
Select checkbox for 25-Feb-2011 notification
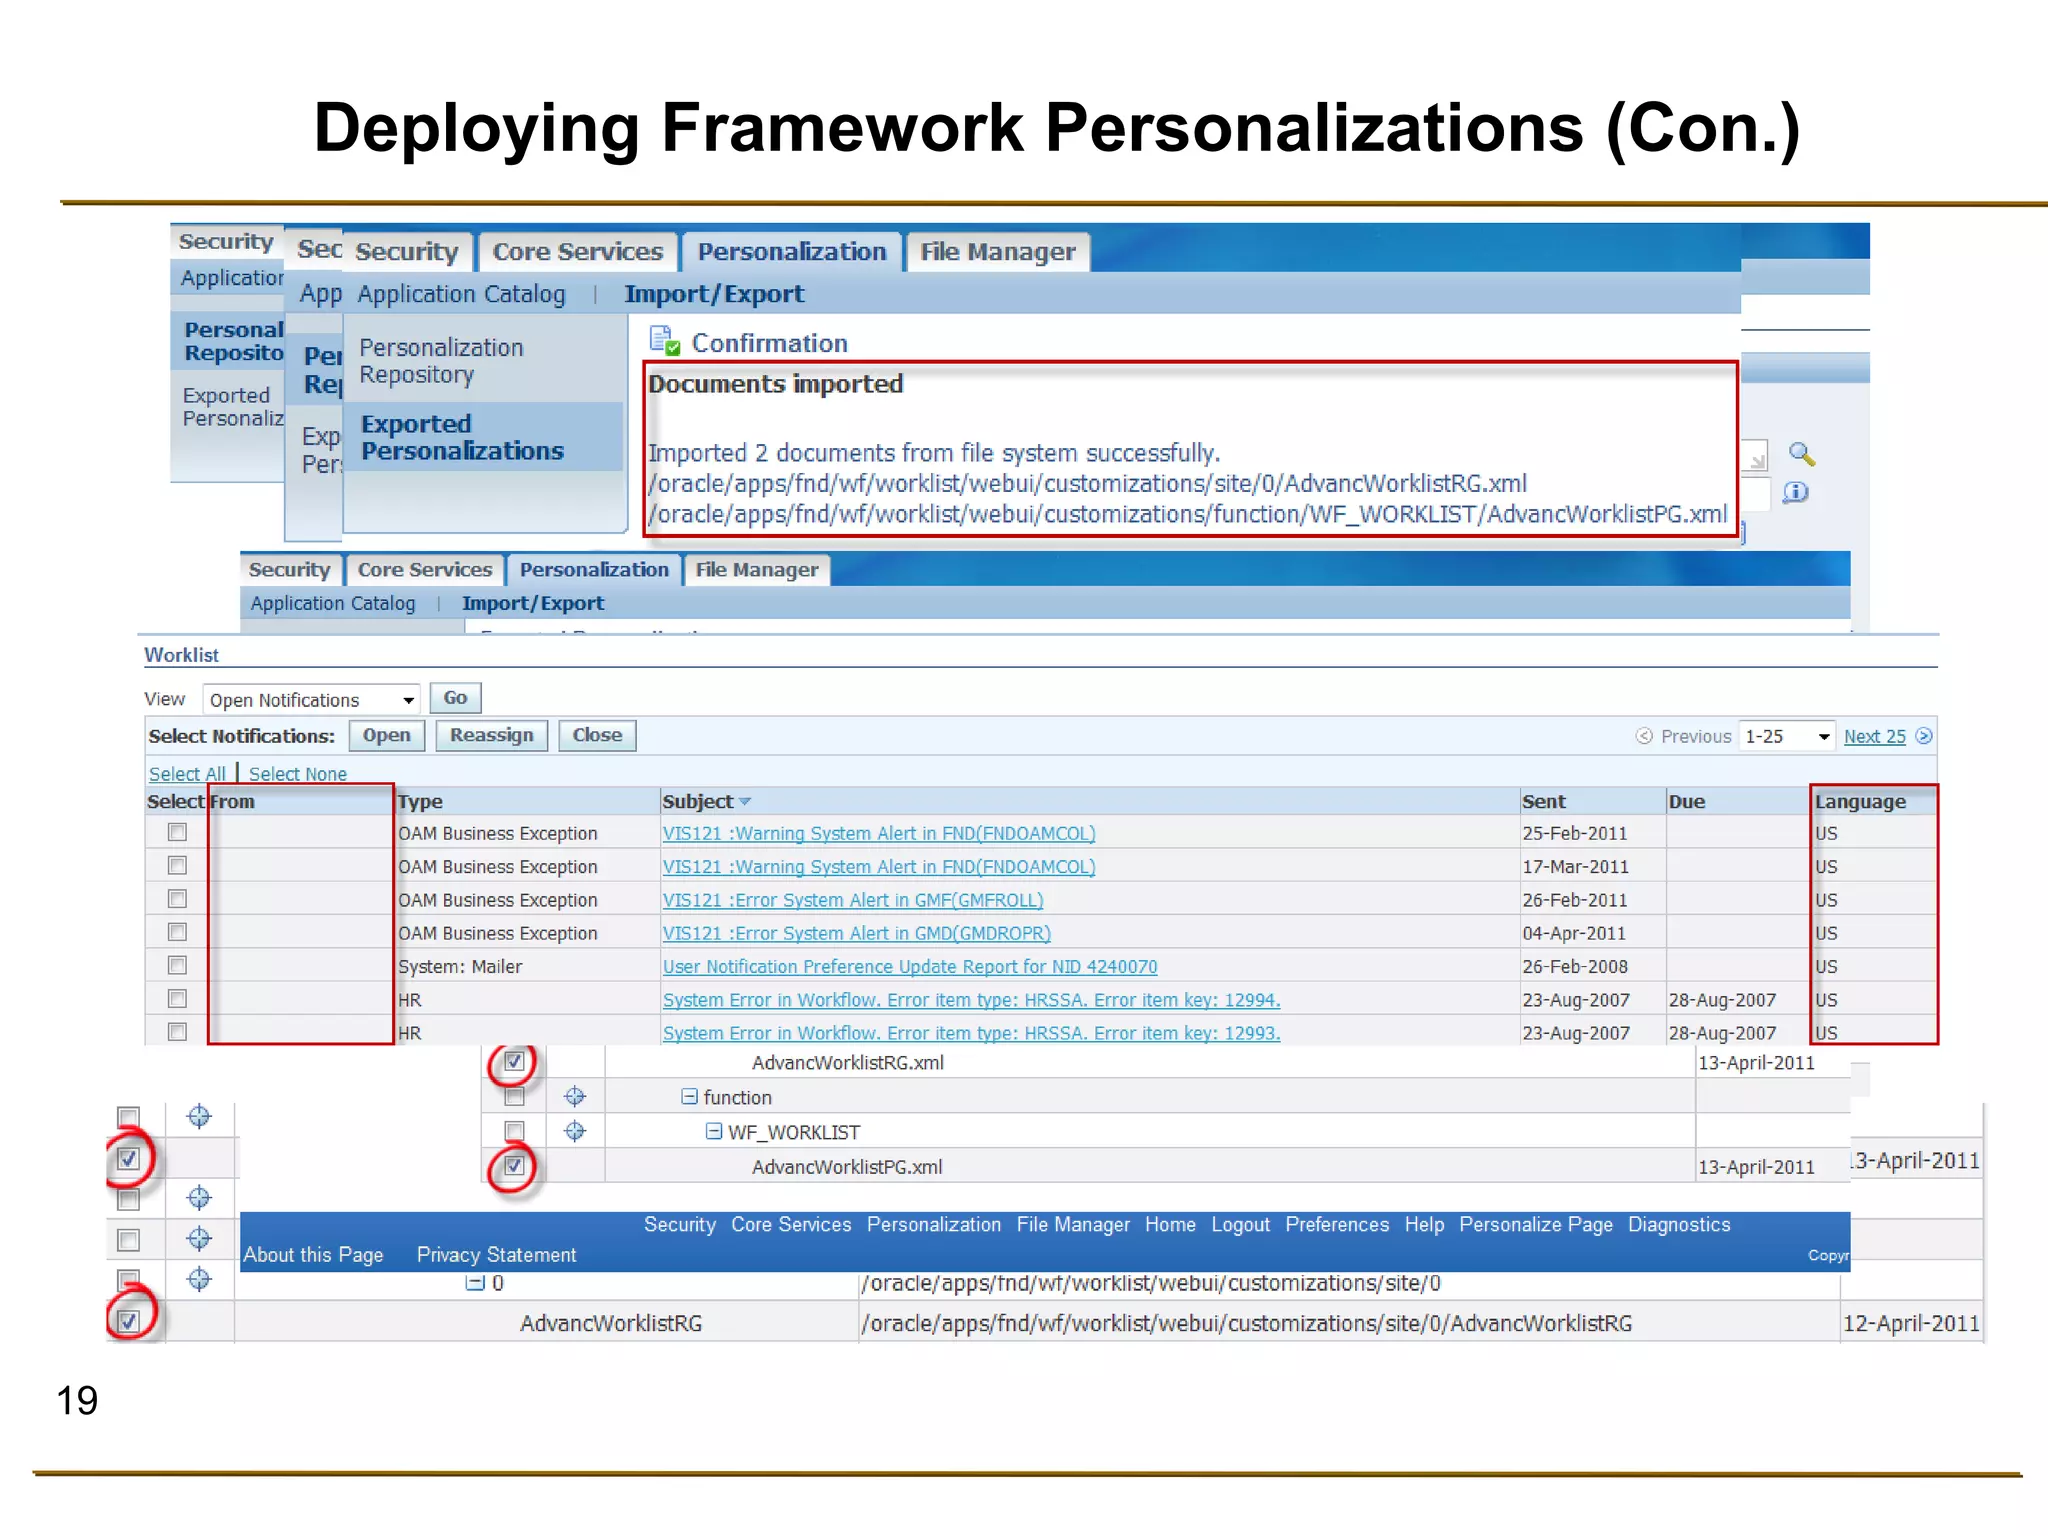coord(177,832)
